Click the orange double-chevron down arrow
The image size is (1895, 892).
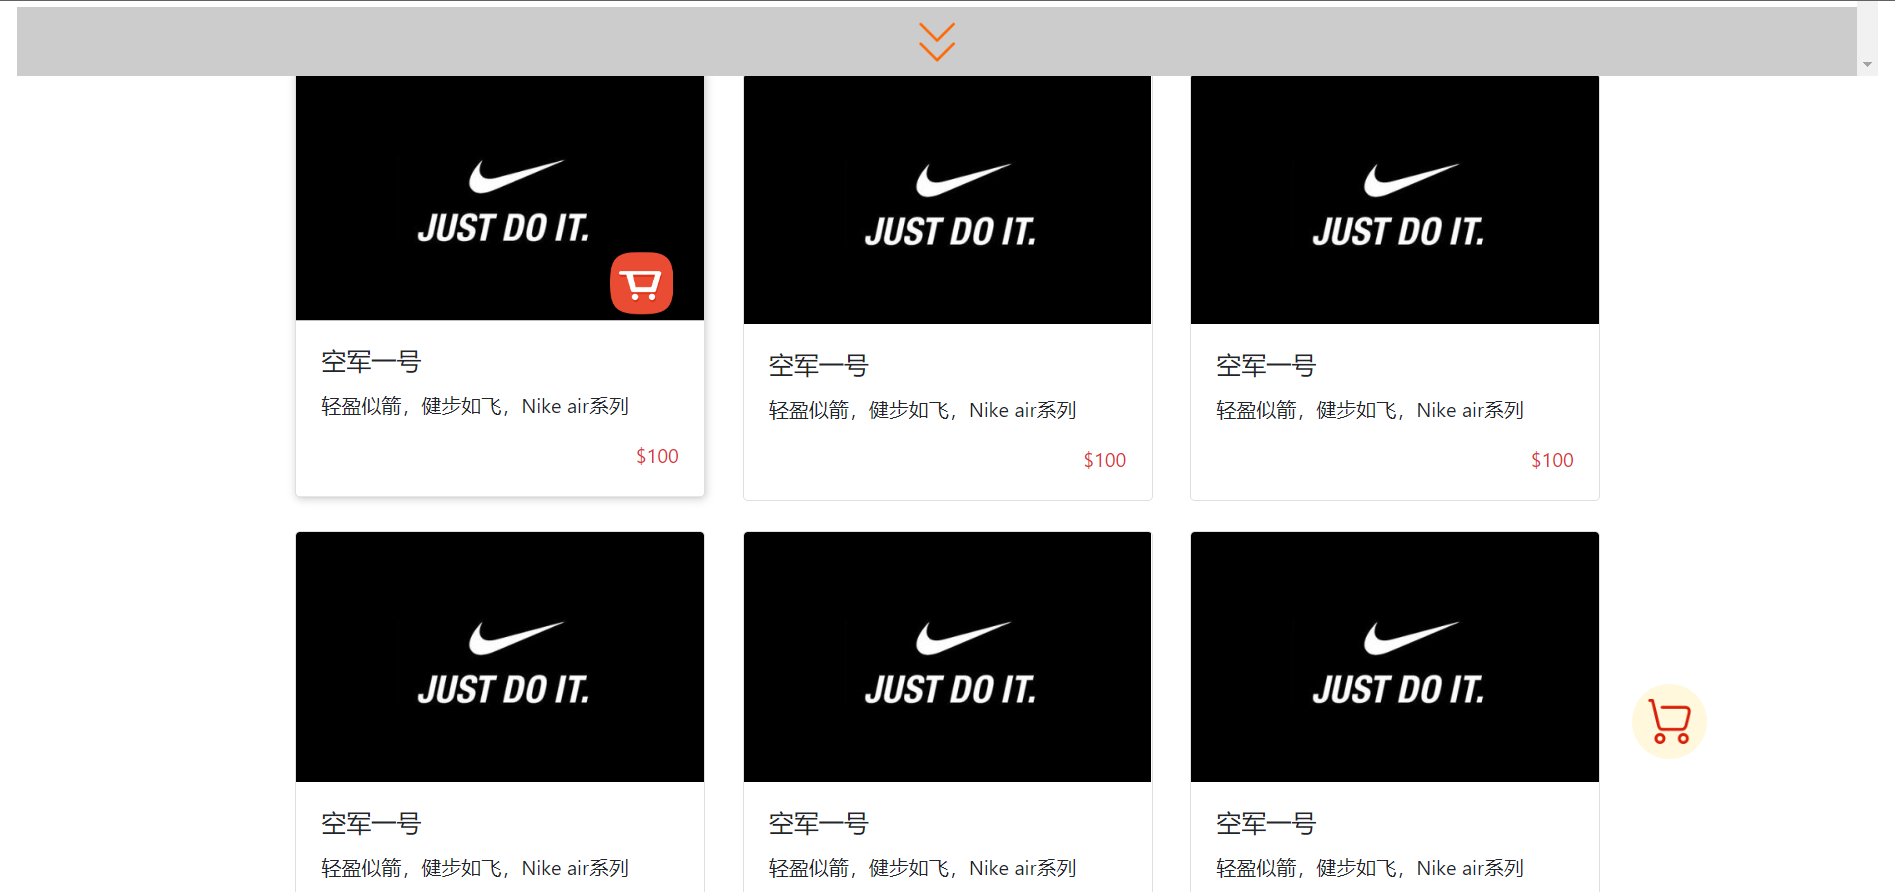937,42
